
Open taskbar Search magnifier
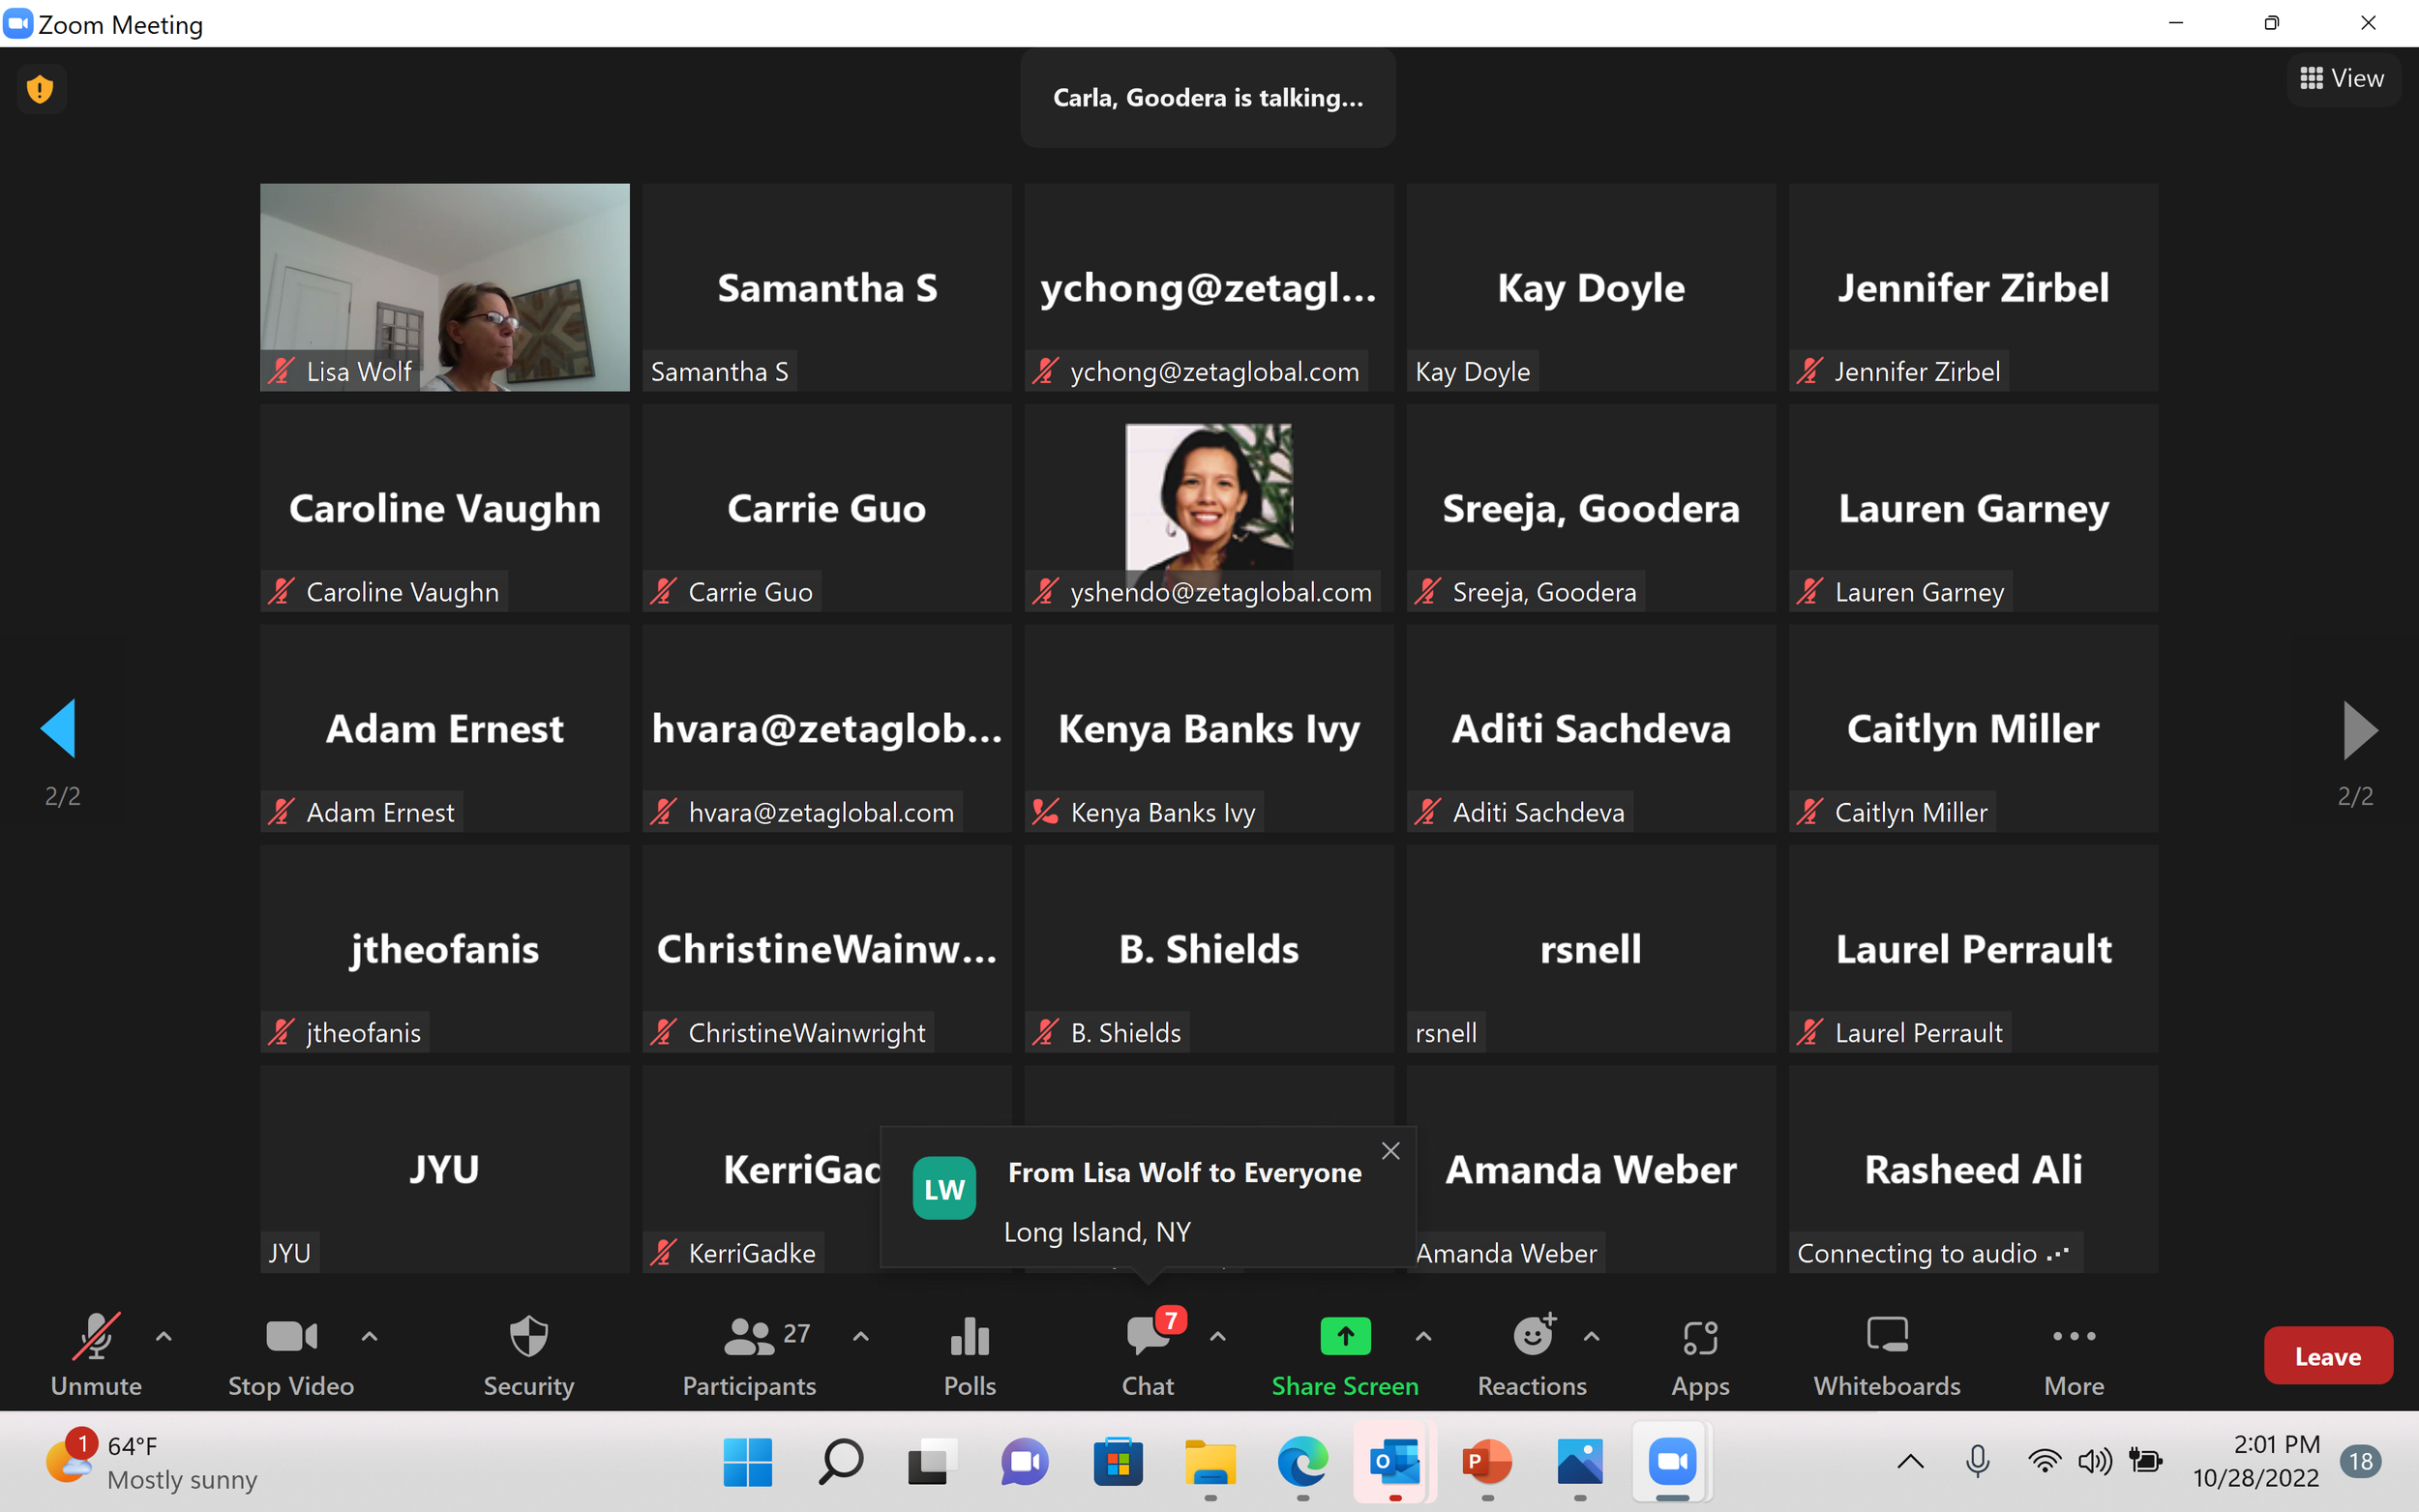[840, 1462]
